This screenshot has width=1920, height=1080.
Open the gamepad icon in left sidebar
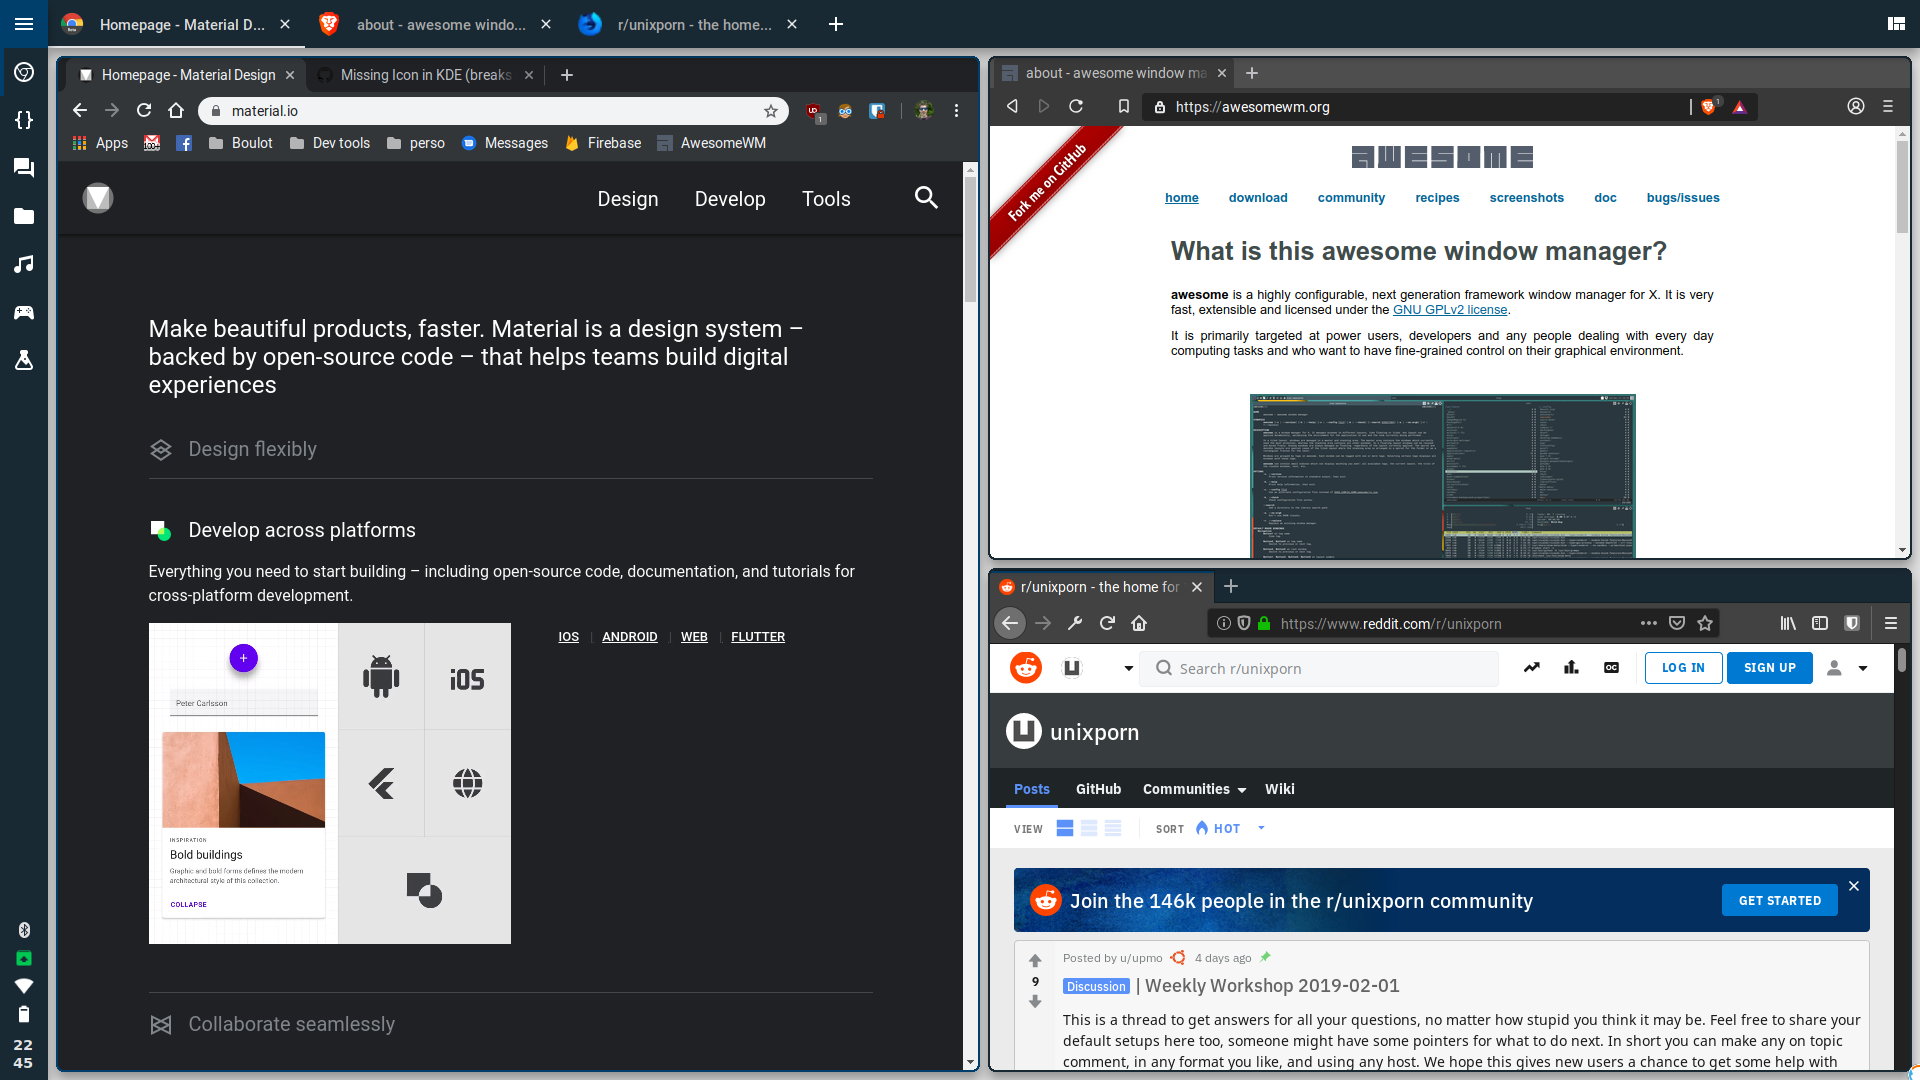(x=24, y=313)
